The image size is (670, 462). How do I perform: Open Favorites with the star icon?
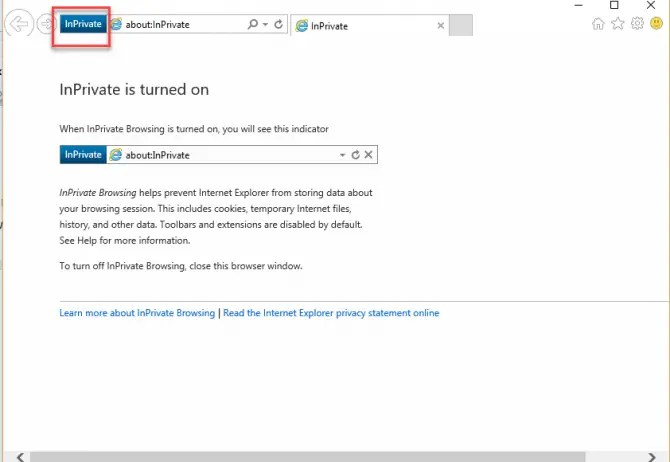[618, 24]
